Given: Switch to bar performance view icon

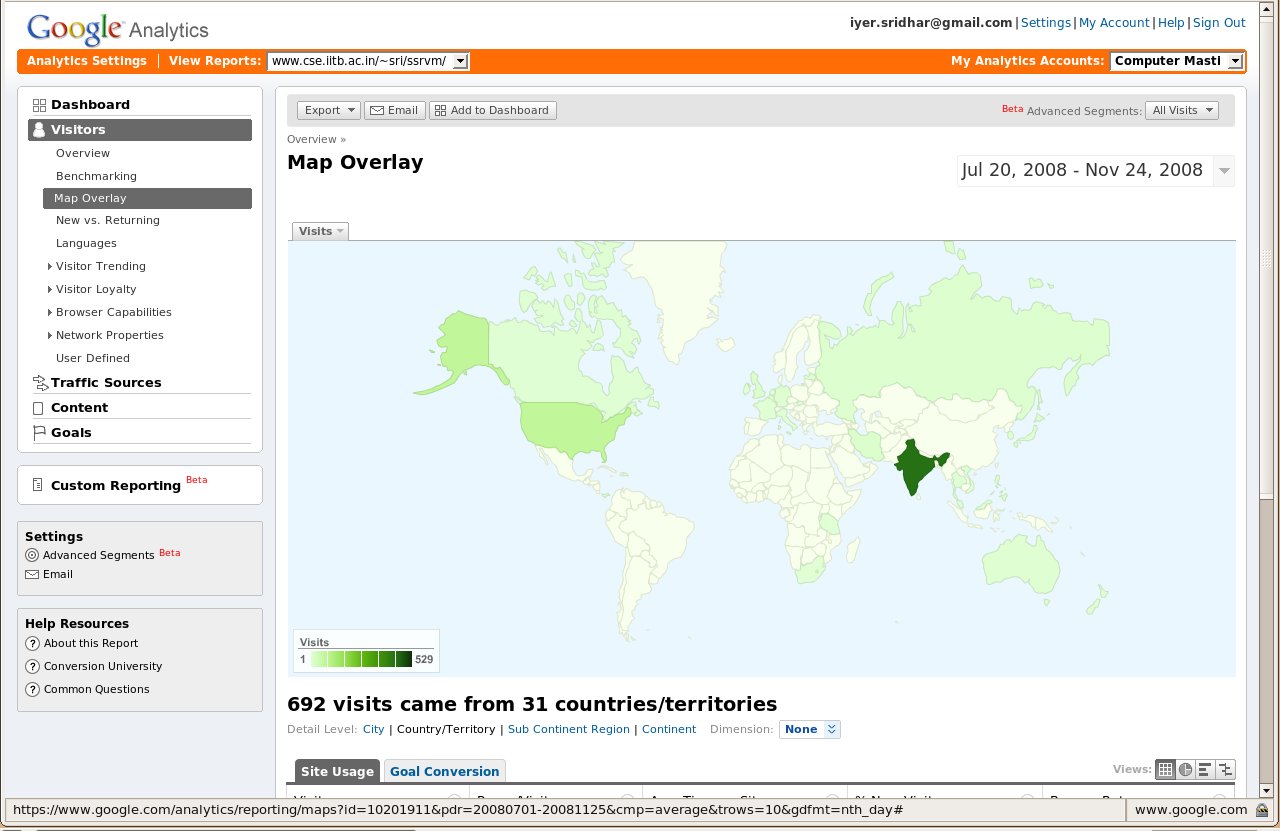Looking at the screenshot, I should pyautogui.click(x=1205, y=769).
